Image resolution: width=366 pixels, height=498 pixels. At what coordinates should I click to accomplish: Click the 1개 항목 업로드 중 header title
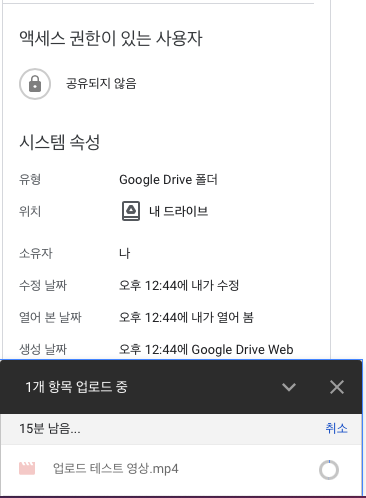pyautogui.click(x=76, y=387)
